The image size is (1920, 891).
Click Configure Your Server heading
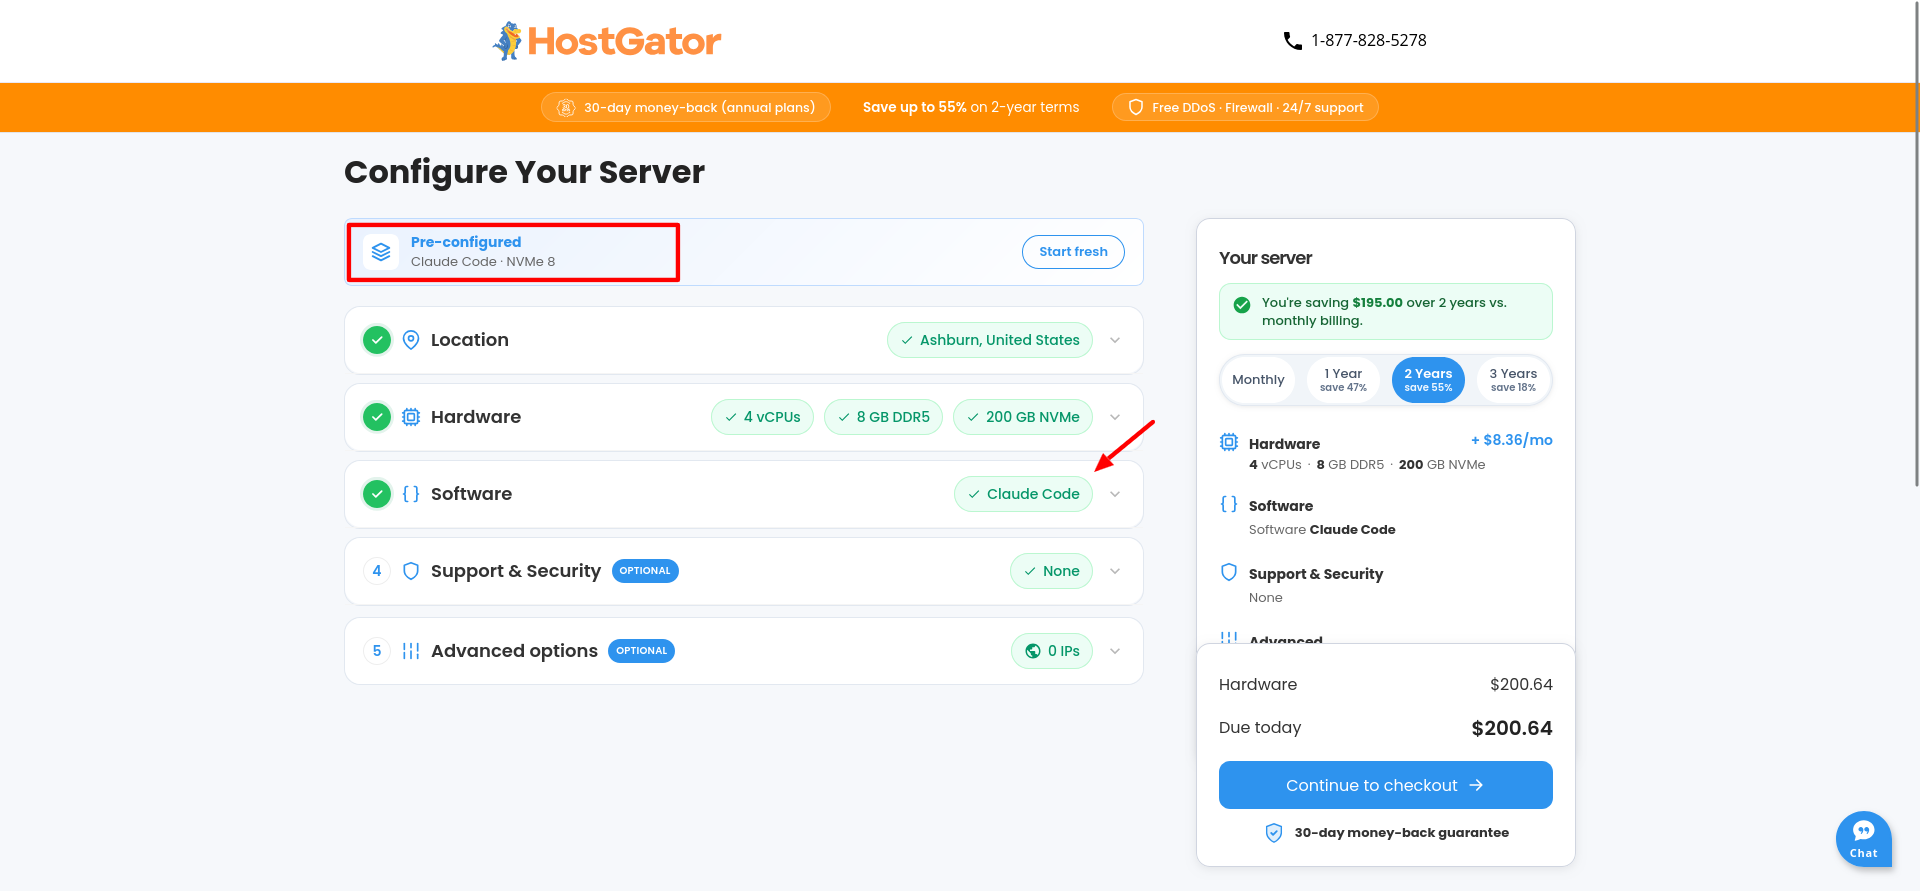[x=524, y=172]
